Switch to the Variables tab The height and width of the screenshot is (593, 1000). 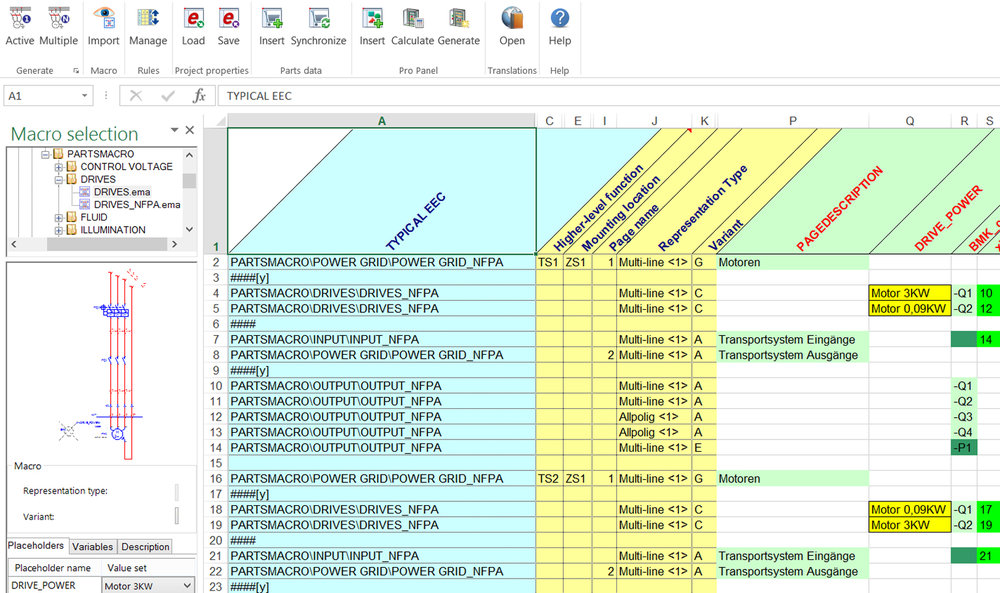(92, 546)
